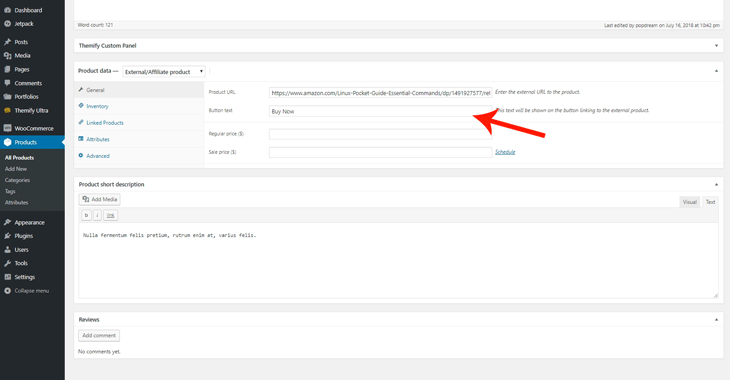Click the Appearance brush icon
The width and height of the screenshot is (730, 380).
[x=7, y=222]
